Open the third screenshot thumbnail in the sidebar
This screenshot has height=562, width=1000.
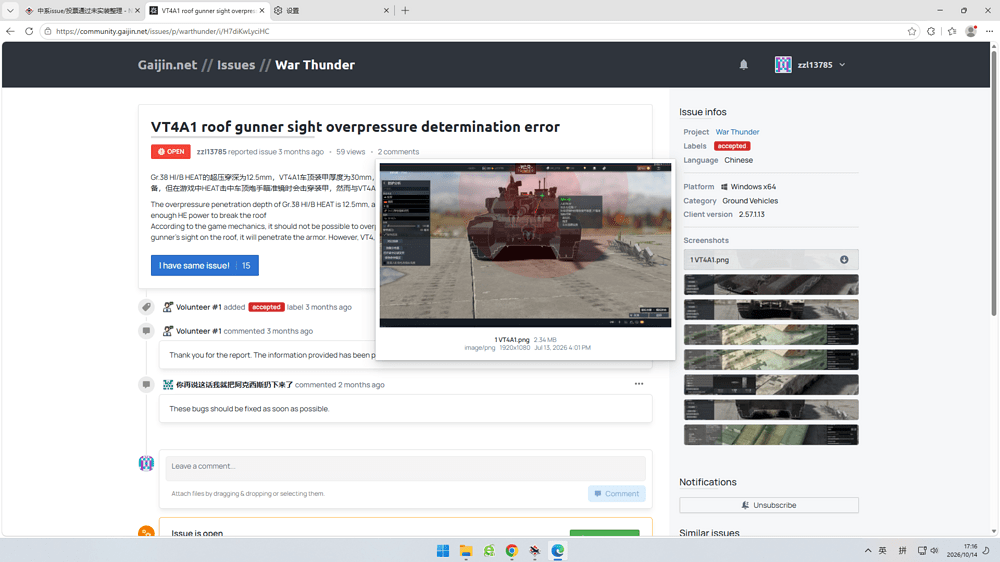pyautogui.click(x=770, y=335)
